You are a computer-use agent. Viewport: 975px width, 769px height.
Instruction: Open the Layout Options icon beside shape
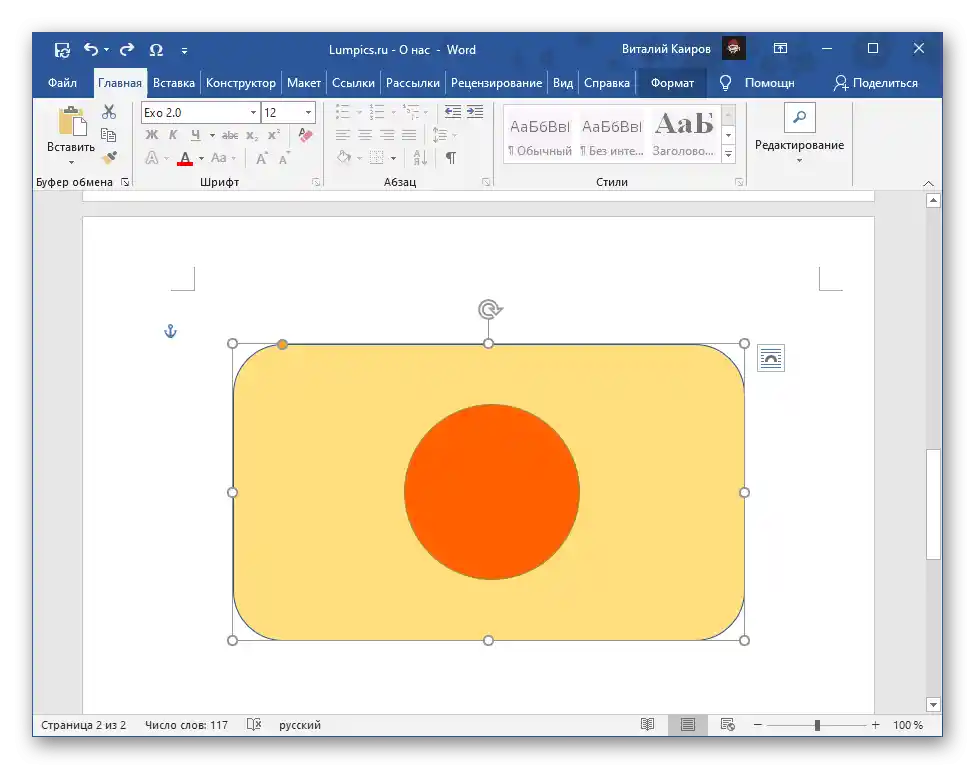tap(770, 358)
